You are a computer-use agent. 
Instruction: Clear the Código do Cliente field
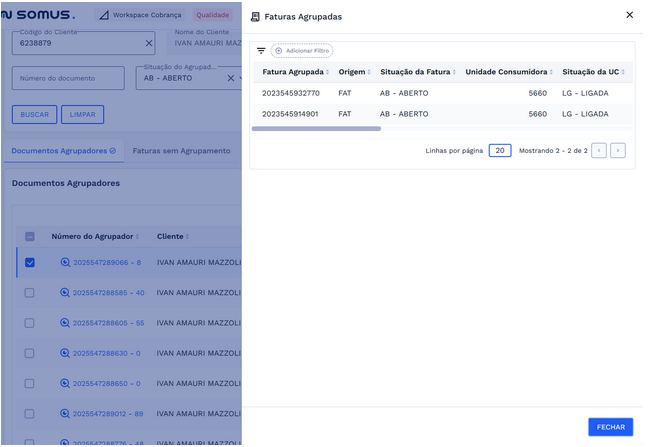click(x=149, y=44)
